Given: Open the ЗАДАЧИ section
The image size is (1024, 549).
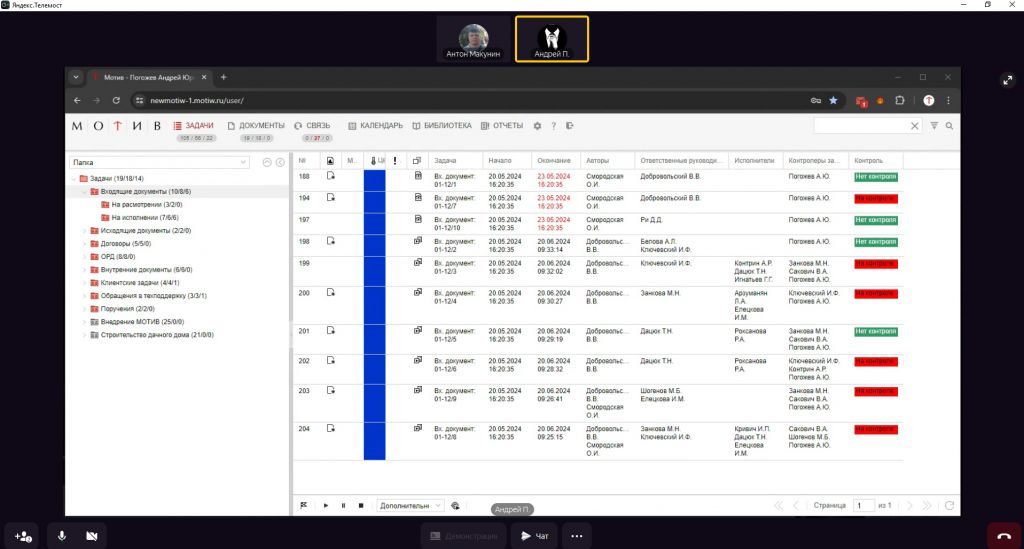Looking at the screenshot, I should (193, 126).
